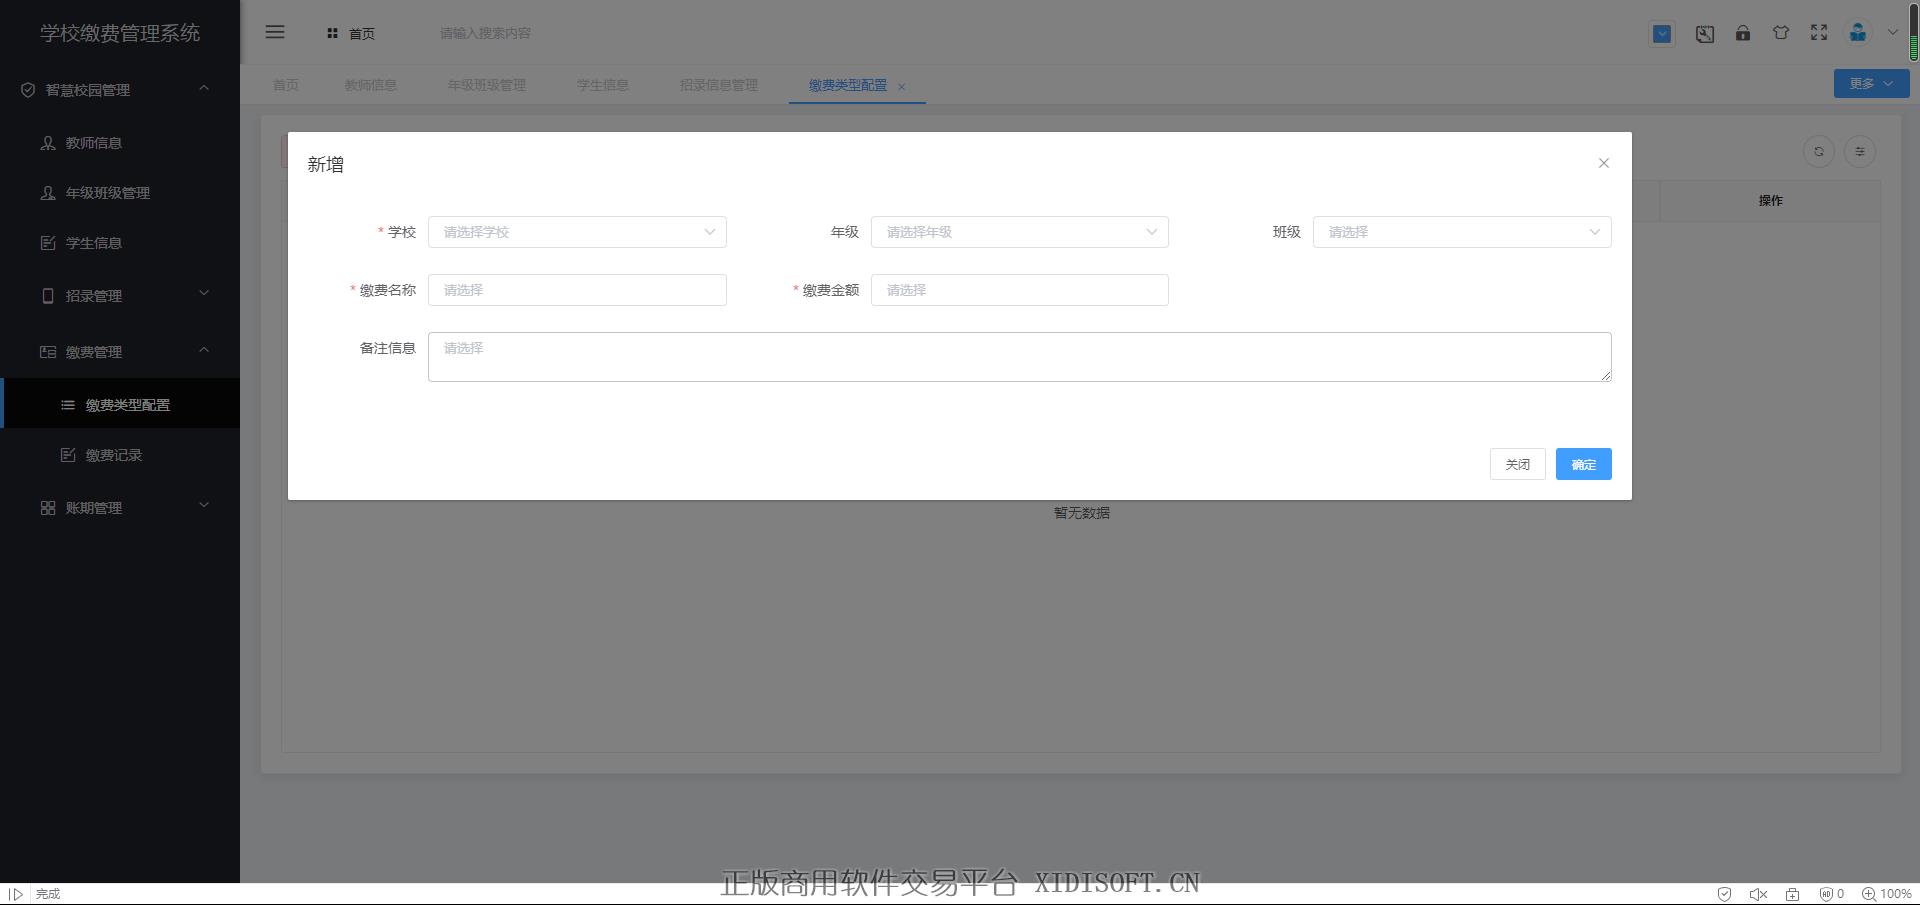Click the 缴费金额 input field
This screenshot has height=905, width=1920.
[1019, 290]
